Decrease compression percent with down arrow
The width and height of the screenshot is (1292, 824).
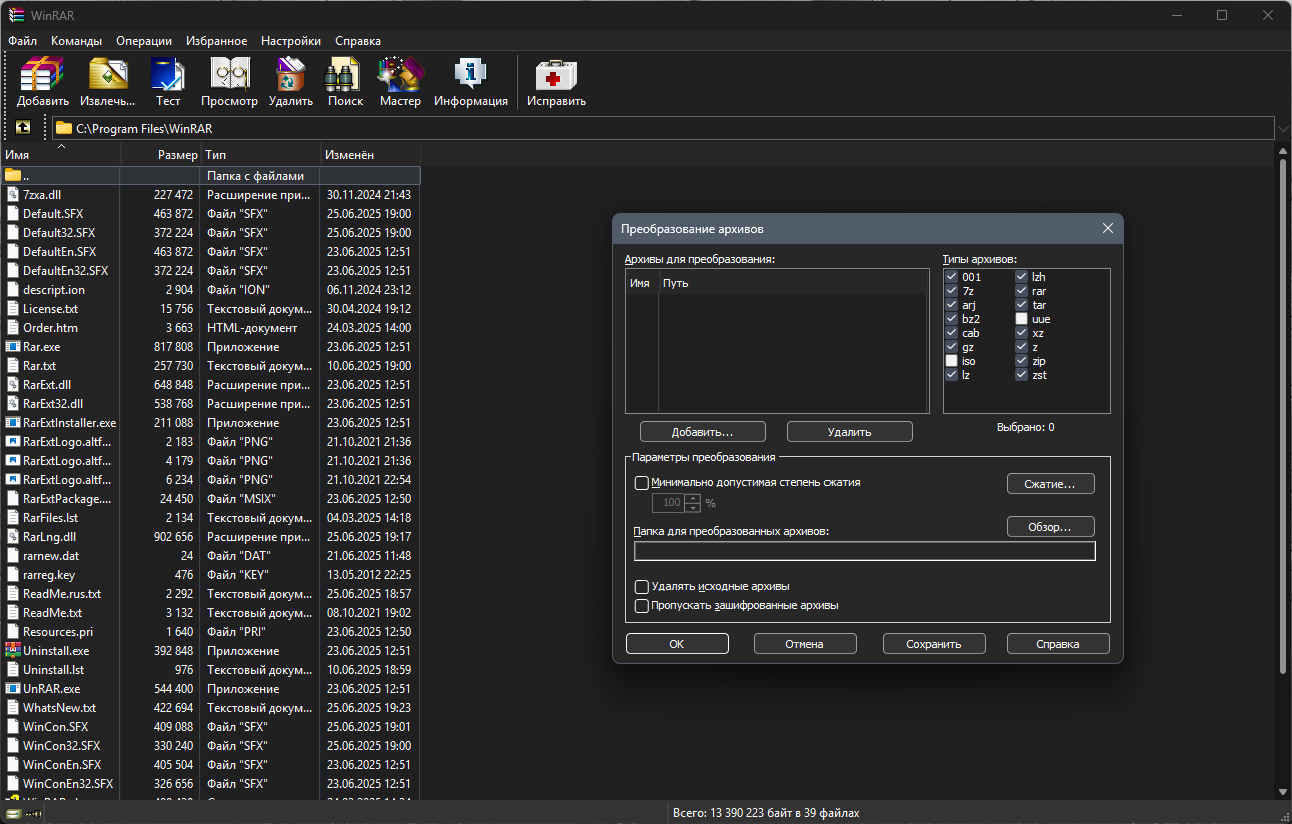(x=693, y=507)
